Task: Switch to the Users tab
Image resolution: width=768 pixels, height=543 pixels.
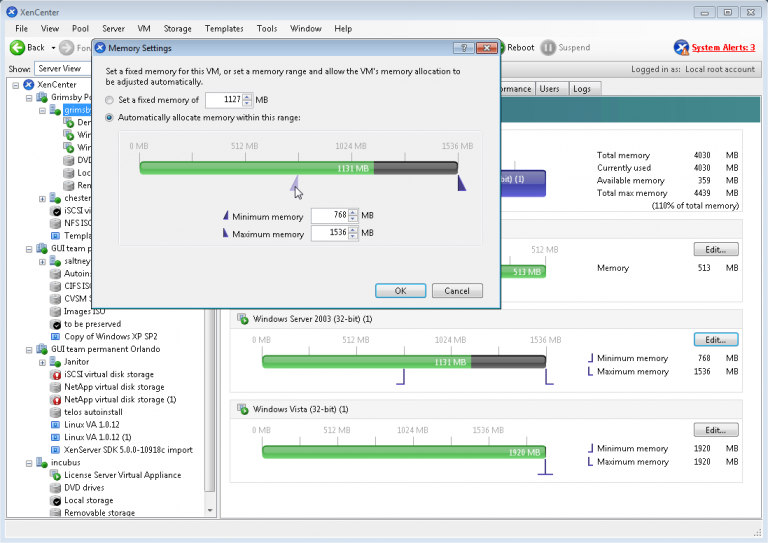Action: tap(549, 89)
